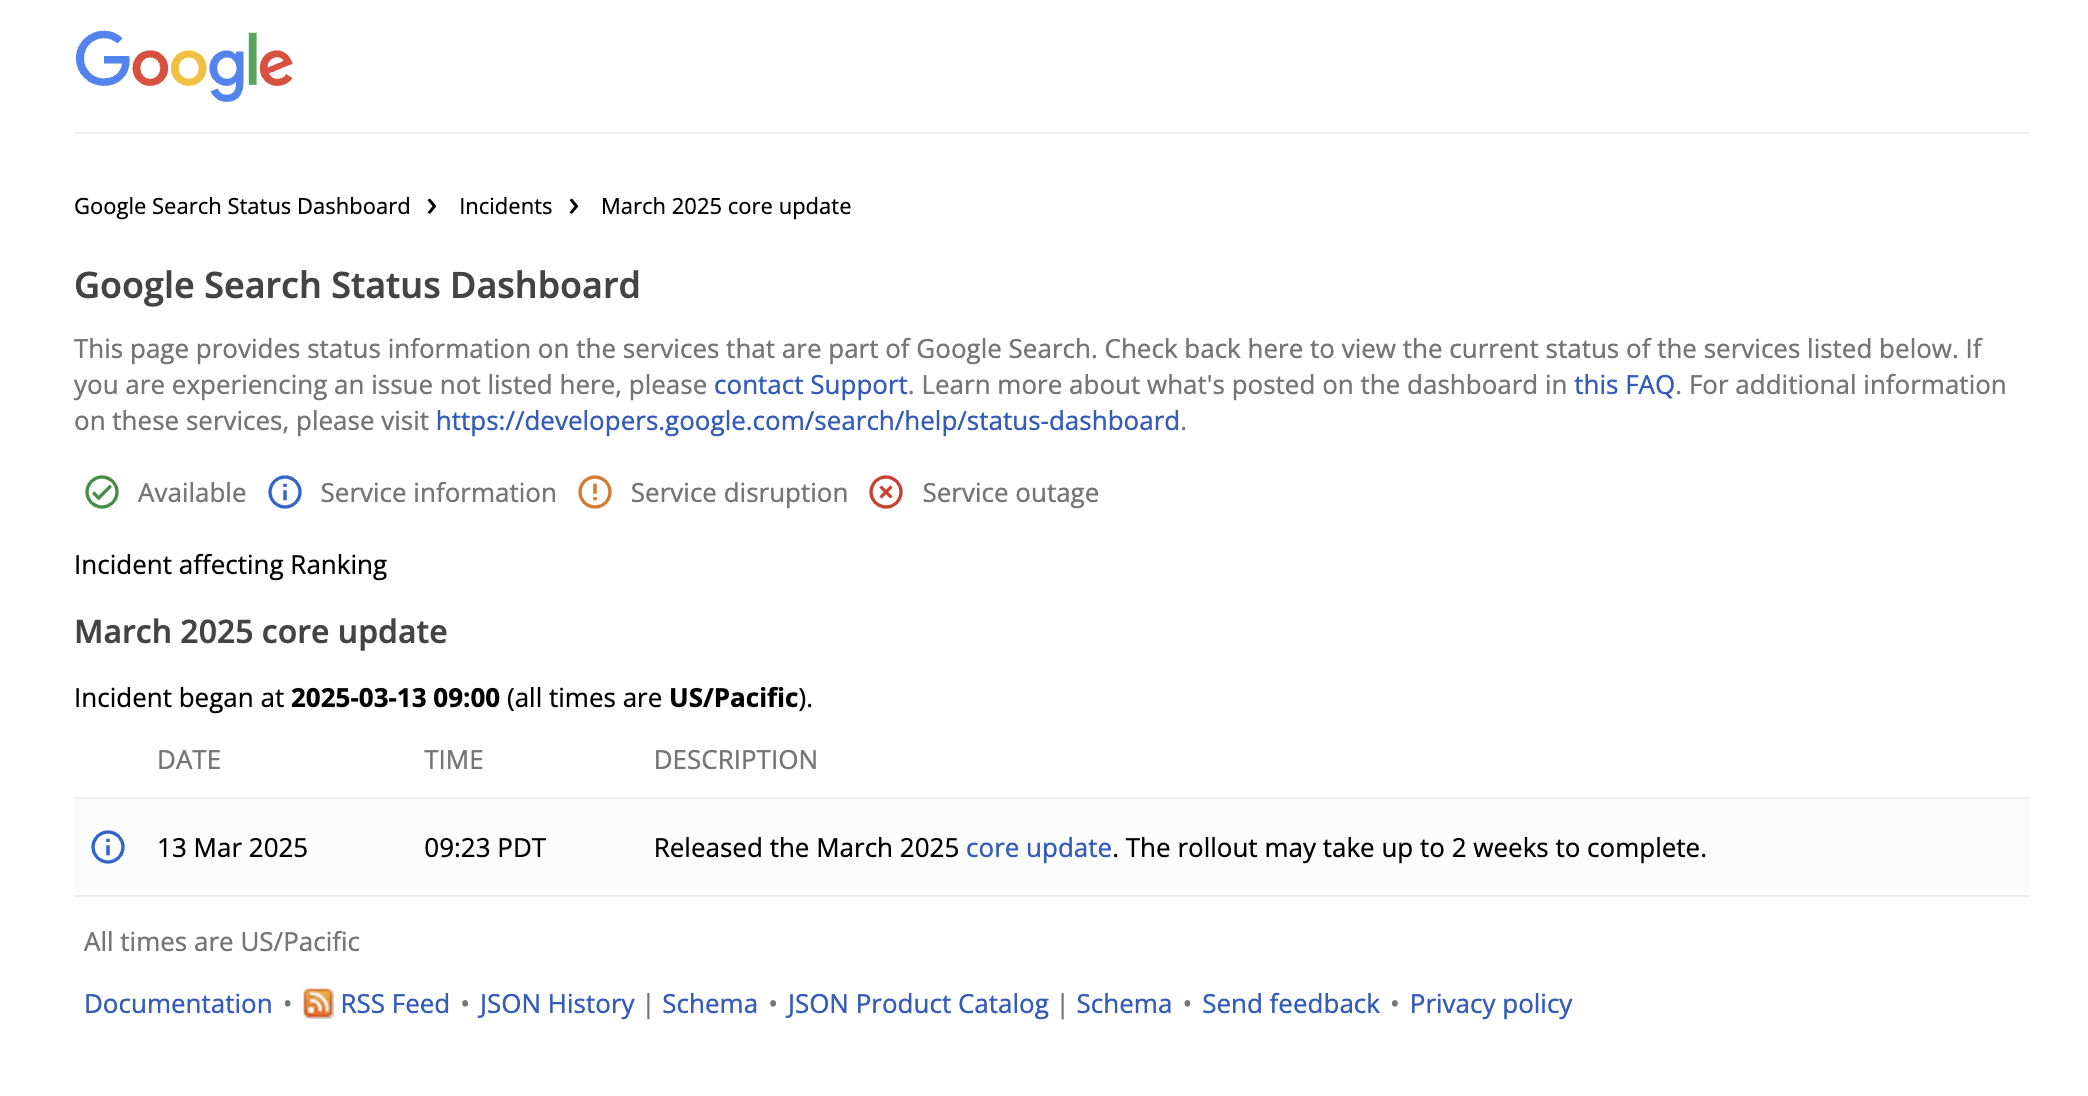Click the Google Search Status Dashboard heading

click(x=357, y=285)
